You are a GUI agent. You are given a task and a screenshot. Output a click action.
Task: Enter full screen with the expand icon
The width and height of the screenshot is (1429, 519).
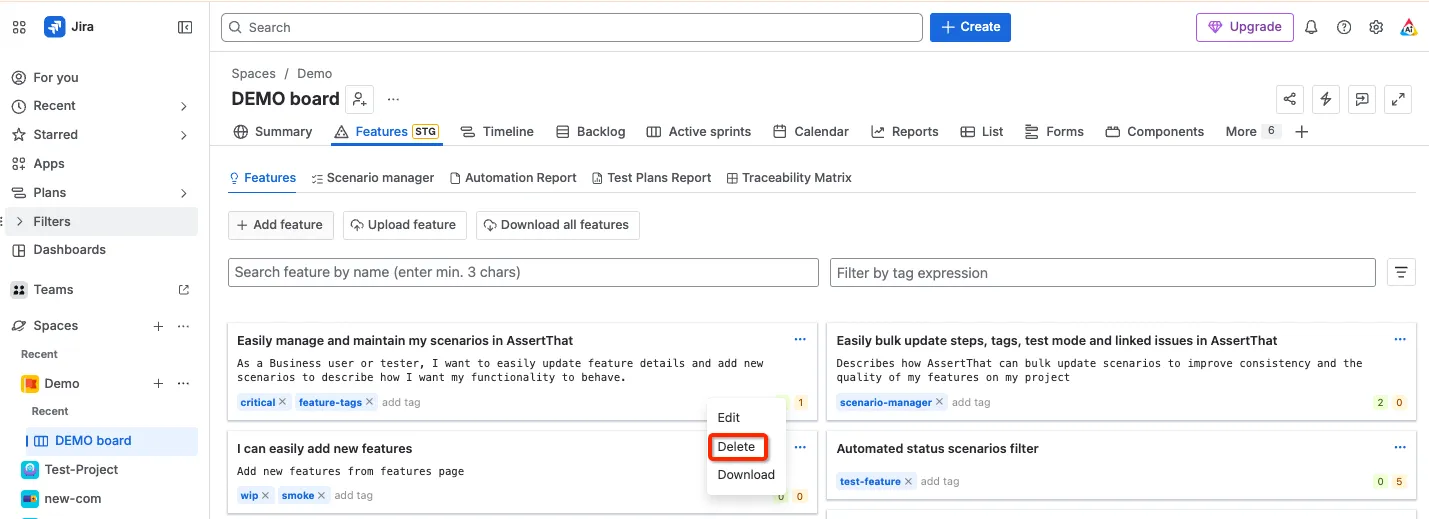coord(1398,99)
